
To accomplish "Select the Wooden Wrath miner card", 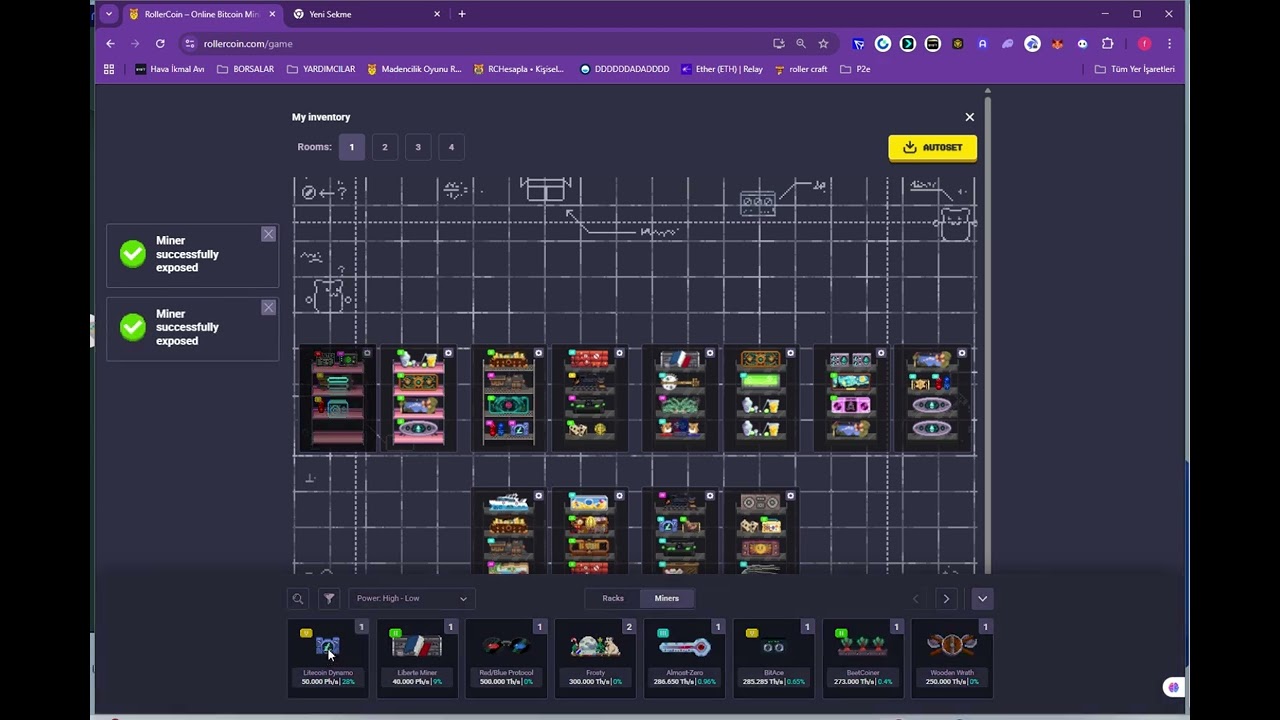I will 952,657.
